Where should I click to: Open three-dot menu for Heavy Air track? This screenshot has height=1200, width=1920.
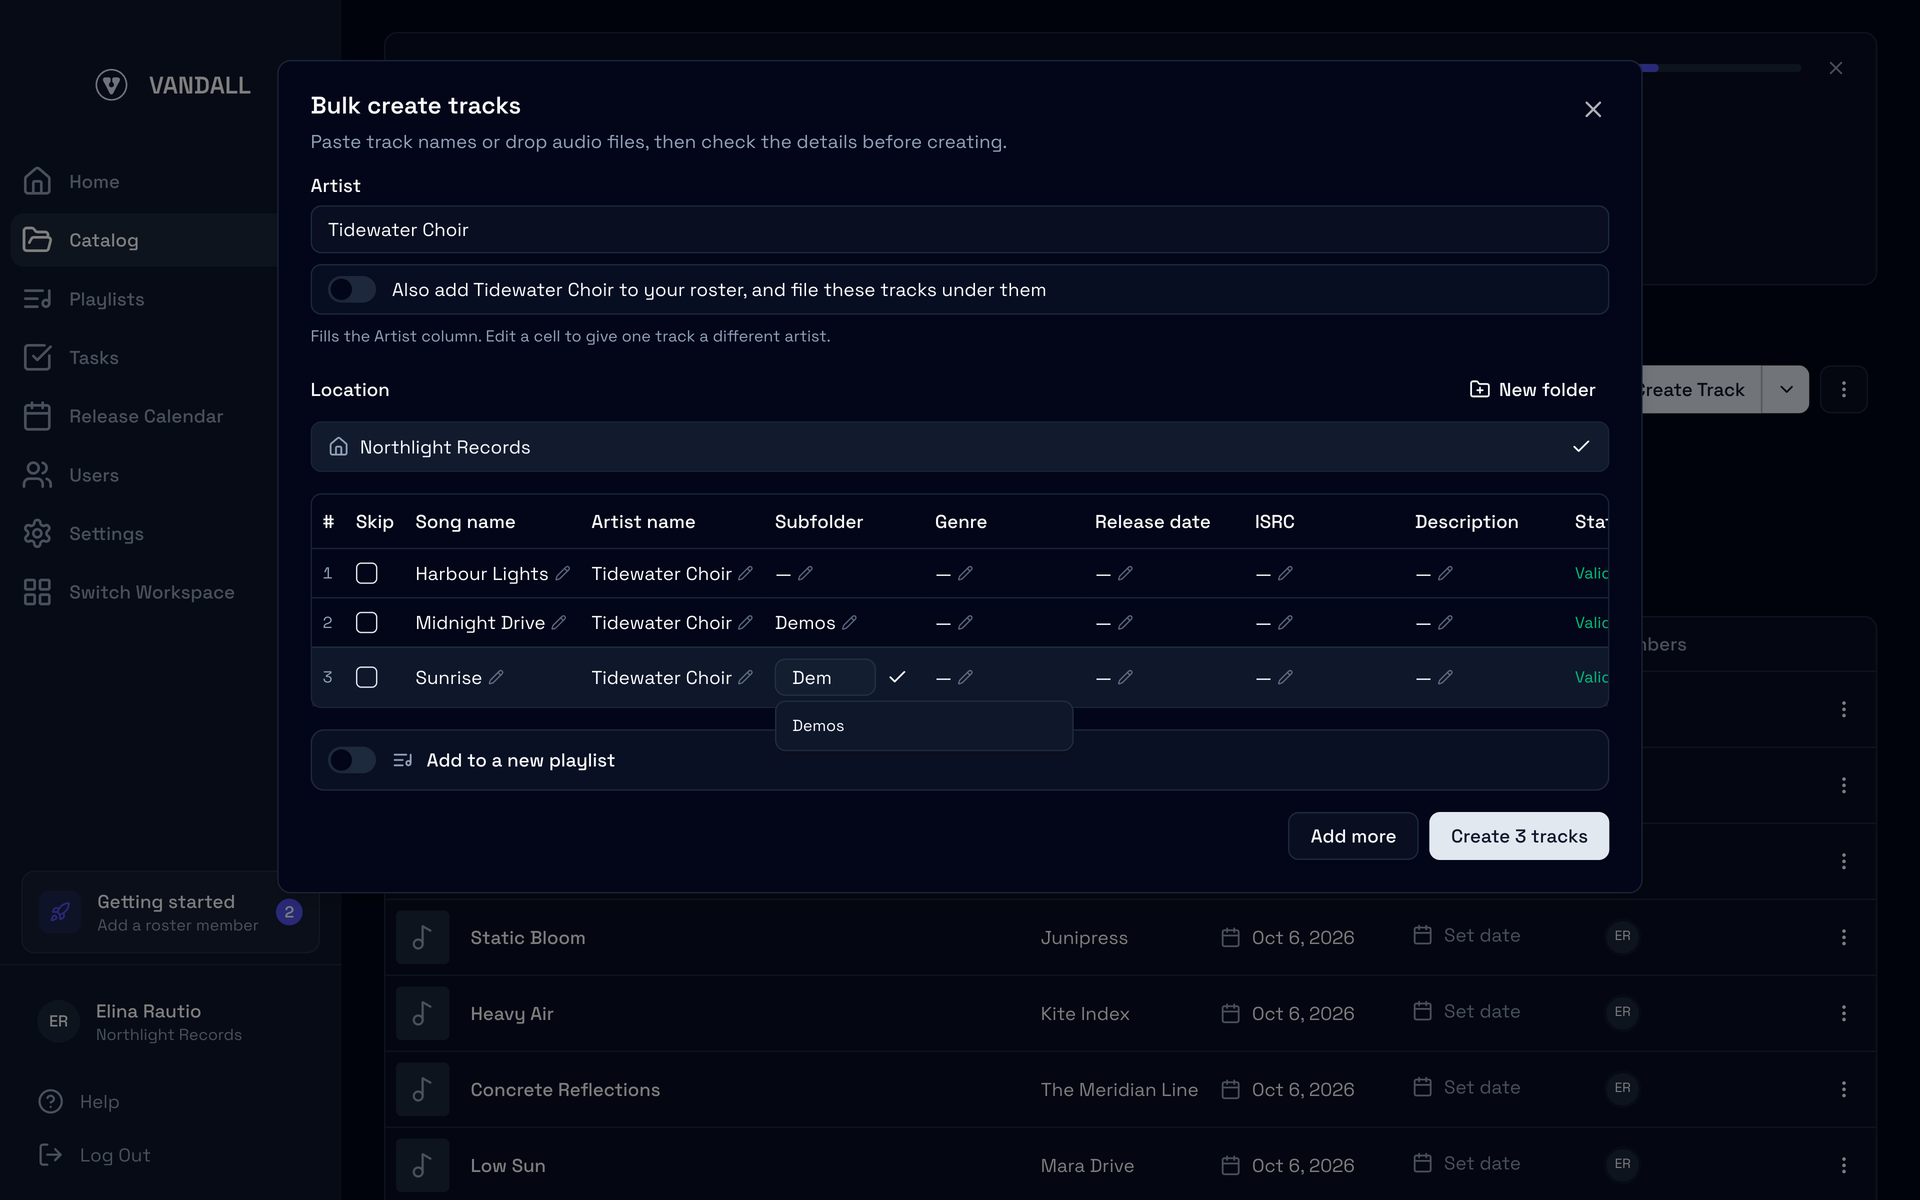pos(1843,1013)
